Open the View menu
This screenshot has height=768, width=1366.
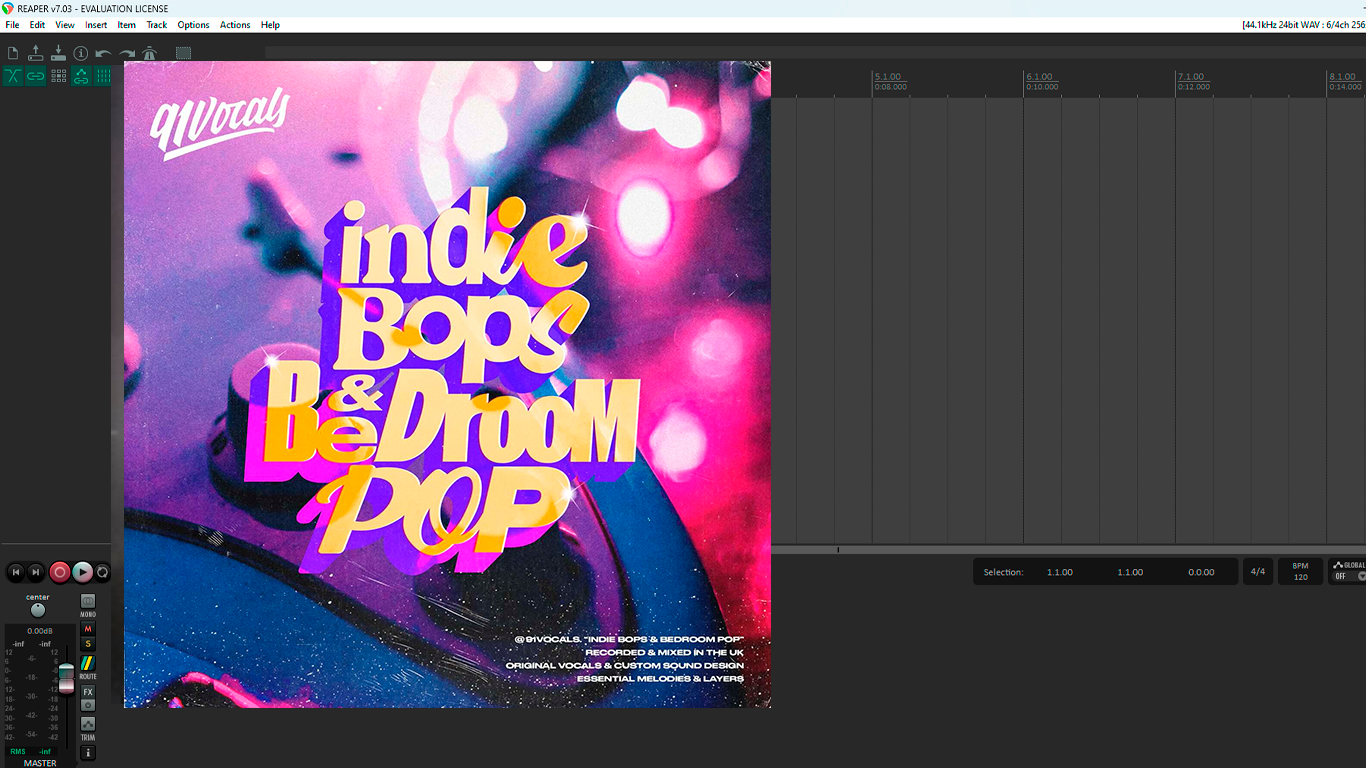click(x=65, y=25)
